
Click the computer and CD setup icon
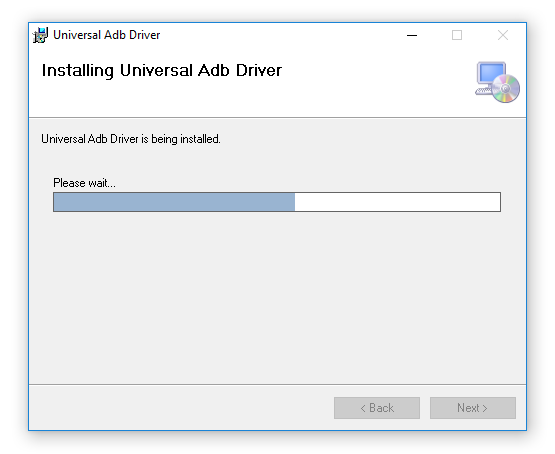point(497,82)
